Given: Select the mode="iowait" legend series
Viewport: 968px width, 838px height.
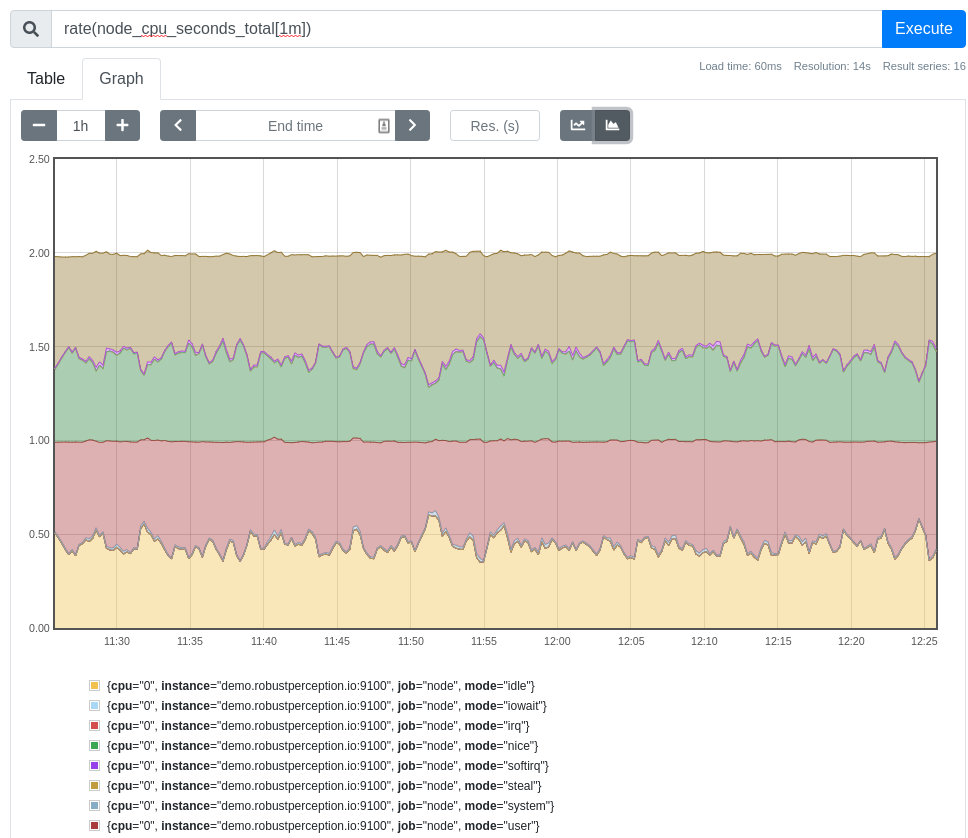Looking at the screenshot, I should pyautogui.click(x=327, y=705).
